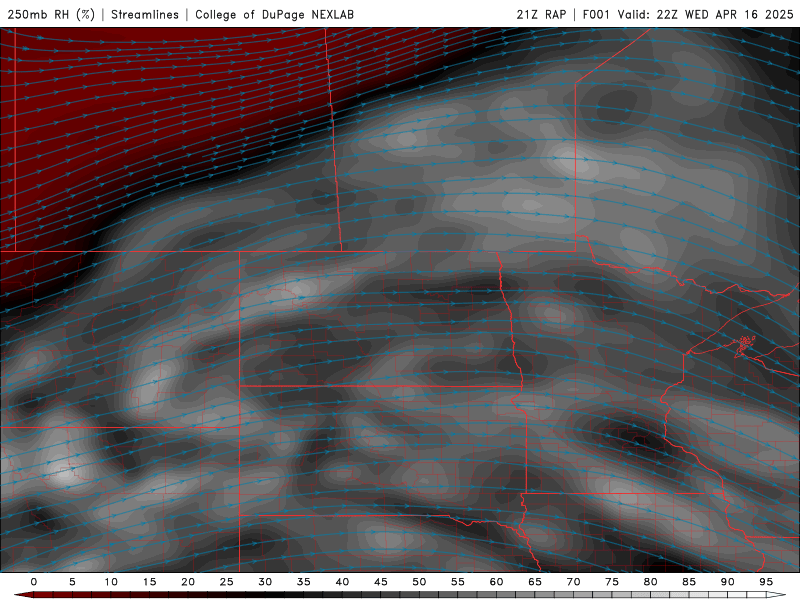800x600 pixels.
Task: Click the colorbar label '45'
Action: point(381,582)
